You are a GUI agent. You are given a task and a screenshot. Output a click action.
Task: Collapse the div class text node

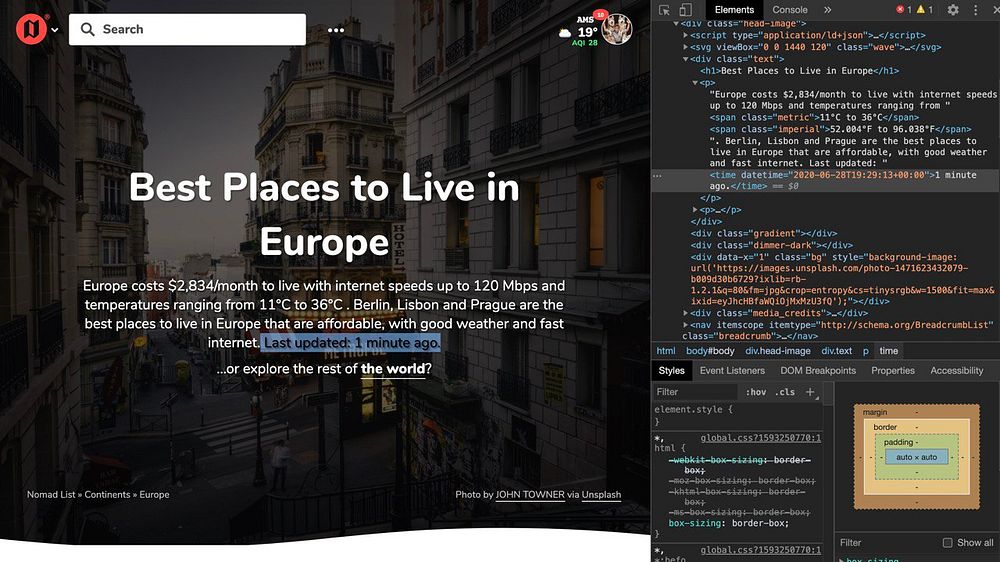pyautogui.click(x=686, y=59)
